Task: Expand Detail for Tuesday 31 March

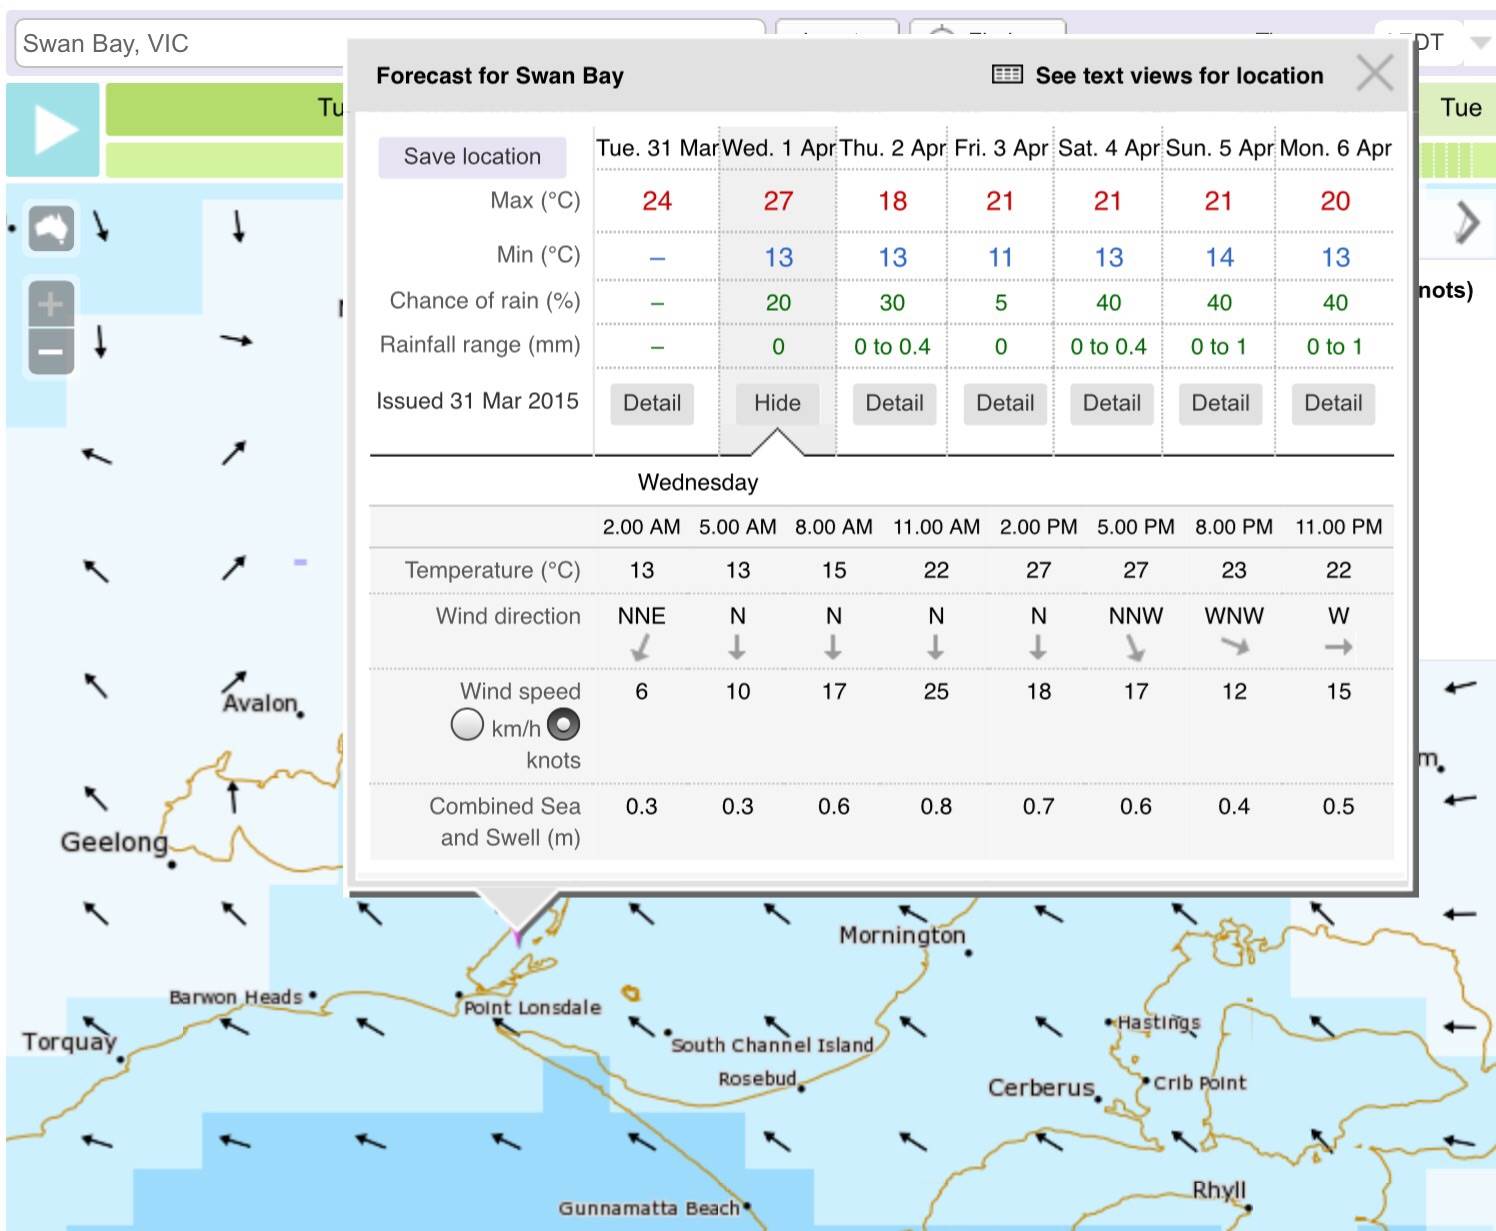Action: (x=652, y=403)
